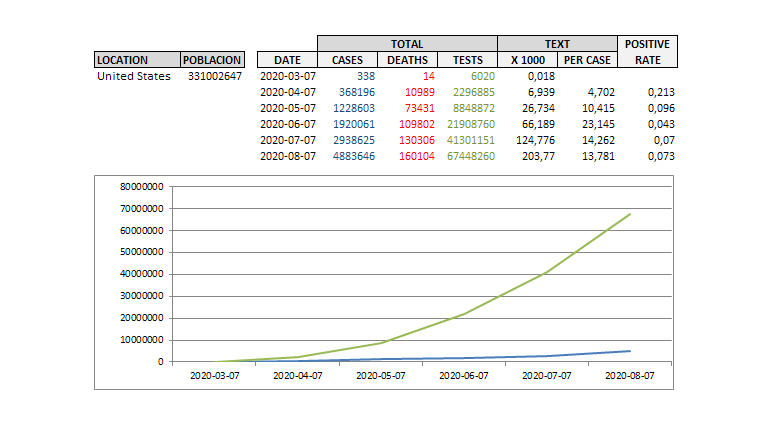Select the X 1000 column header
This screenshot has height=430, width=770.
(x=527, y=60)
